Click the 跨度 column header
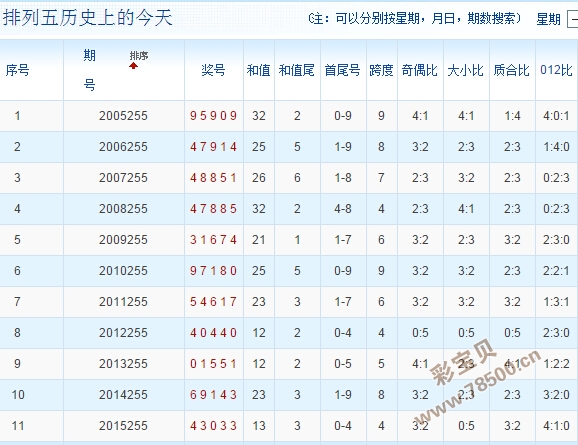The width and height of the screenshot is (578, 445). [382, 70]
